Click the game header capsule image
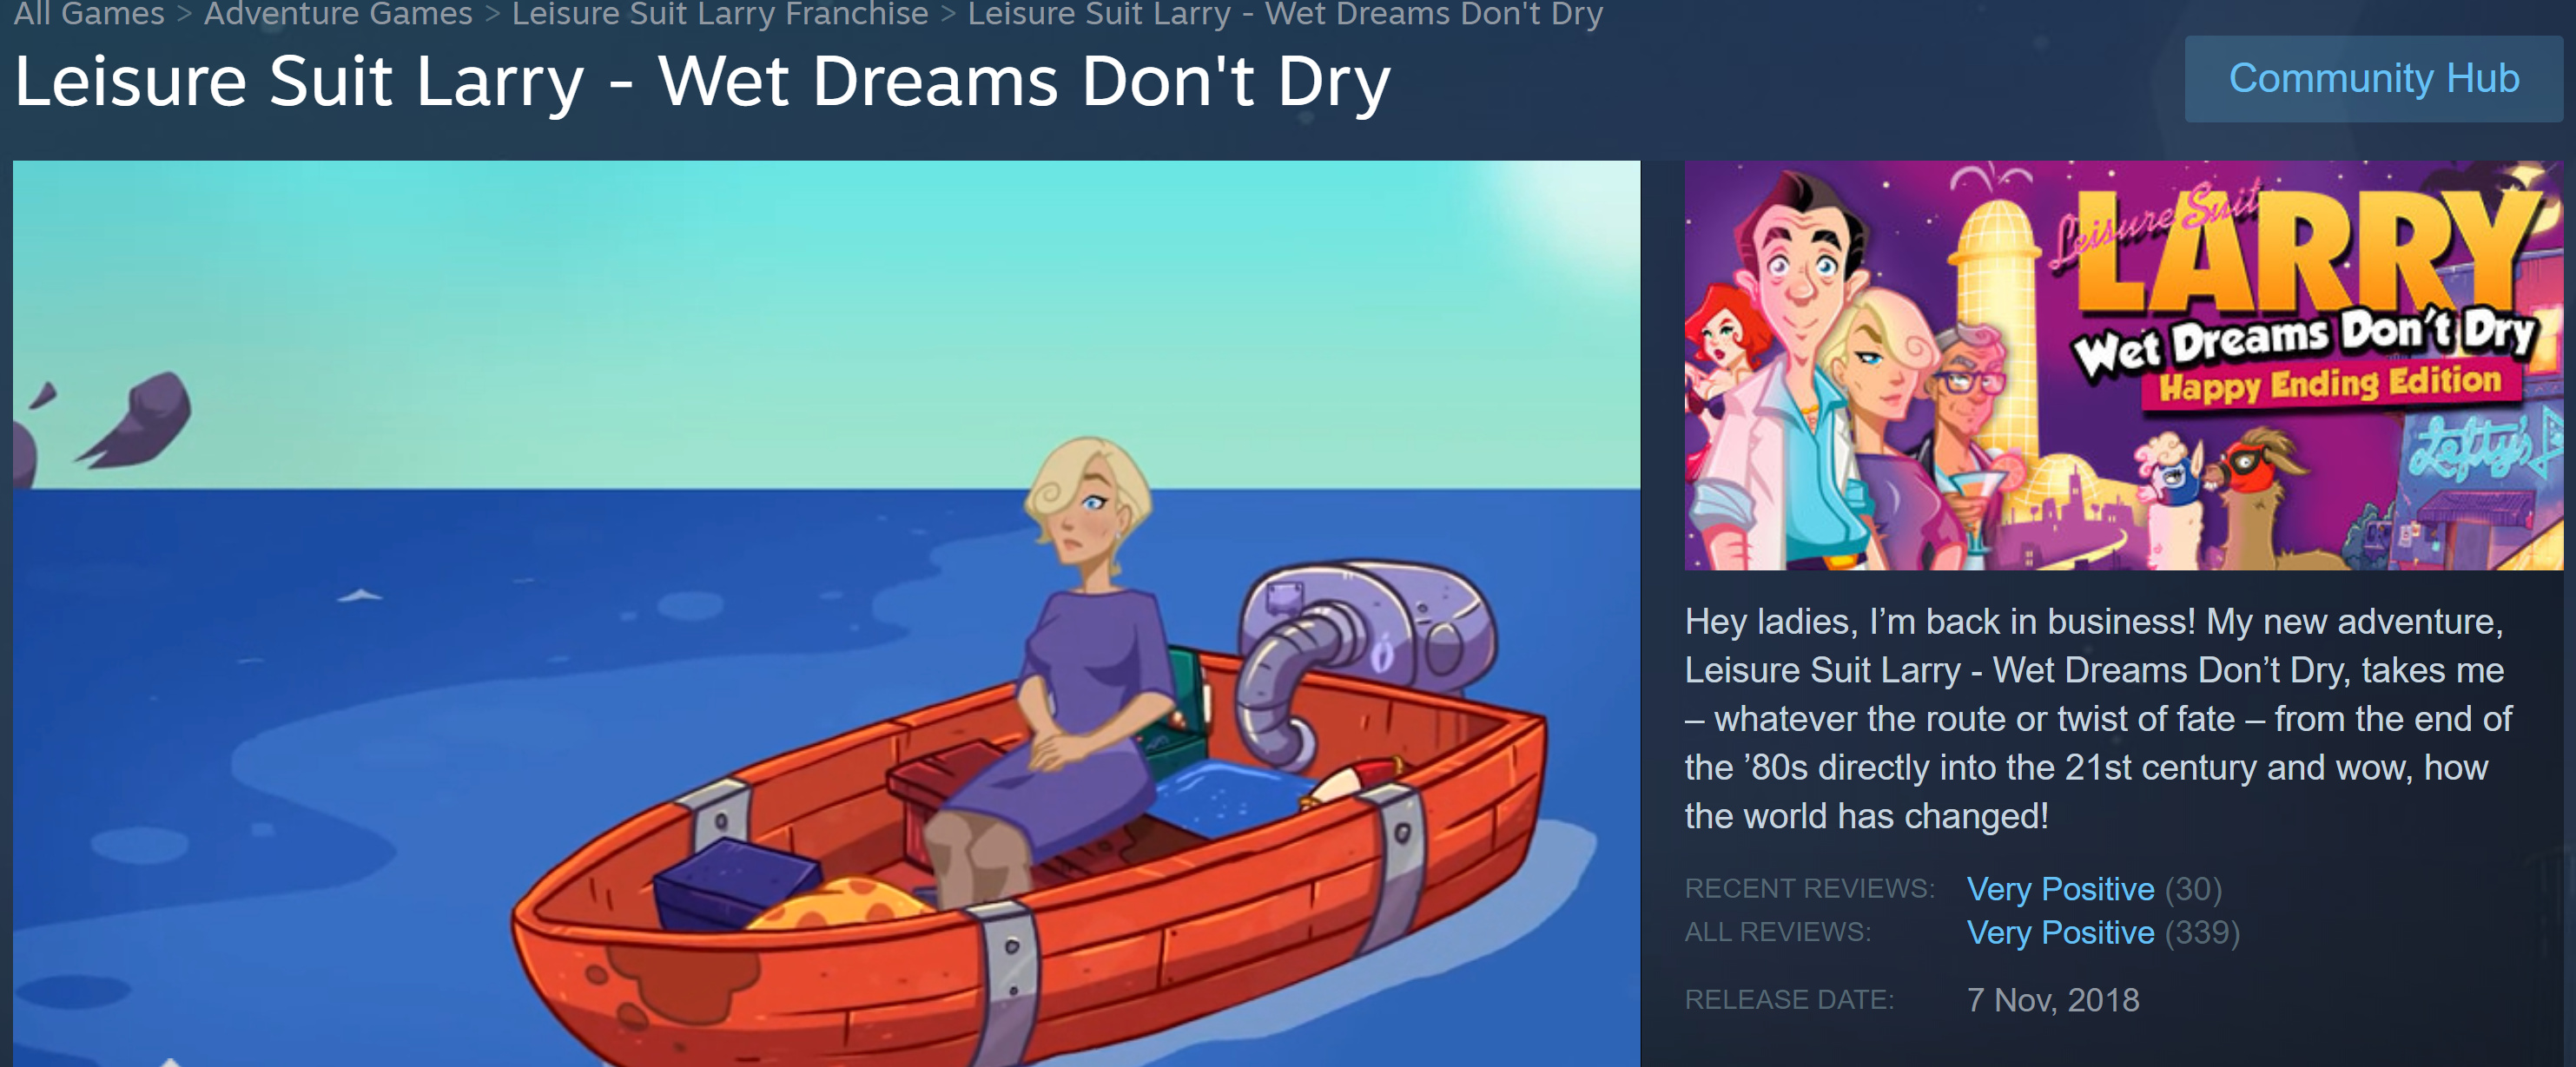The width and height of the screenshot is (2576, 1067). pyautogui.click(x=2123, y=365)
